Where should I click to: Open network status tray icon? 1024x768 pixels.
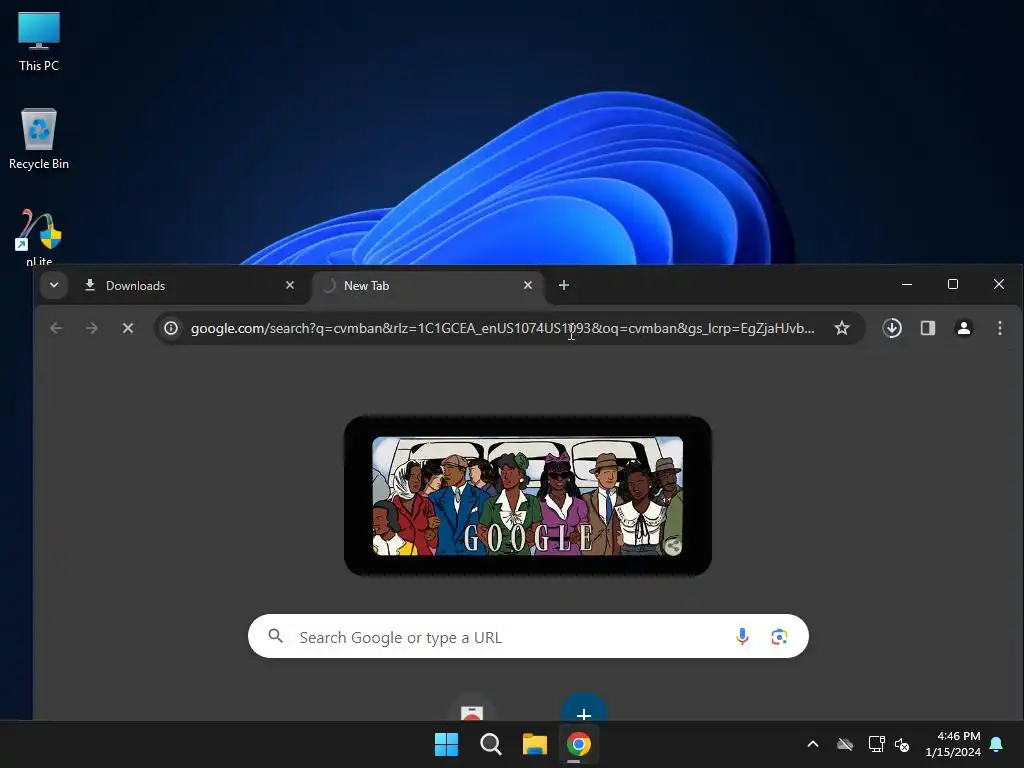876,744
